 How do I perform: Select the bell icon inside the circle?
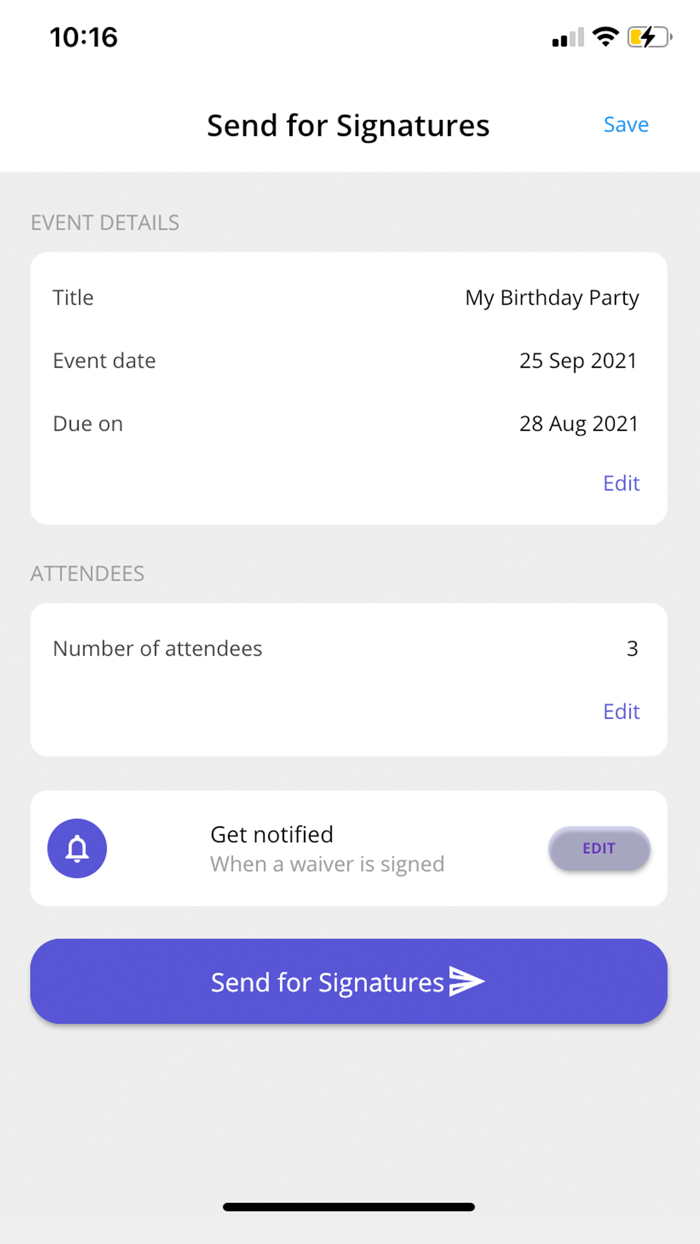point(77,848)
